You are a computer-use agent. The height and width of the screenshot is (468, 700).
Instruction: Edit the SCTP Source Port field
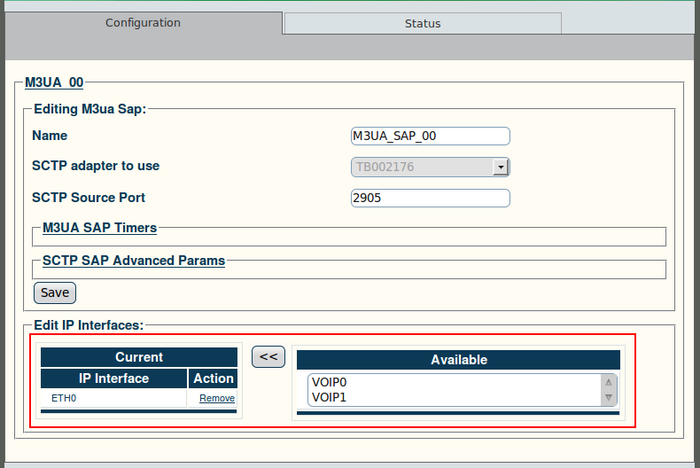430,198
